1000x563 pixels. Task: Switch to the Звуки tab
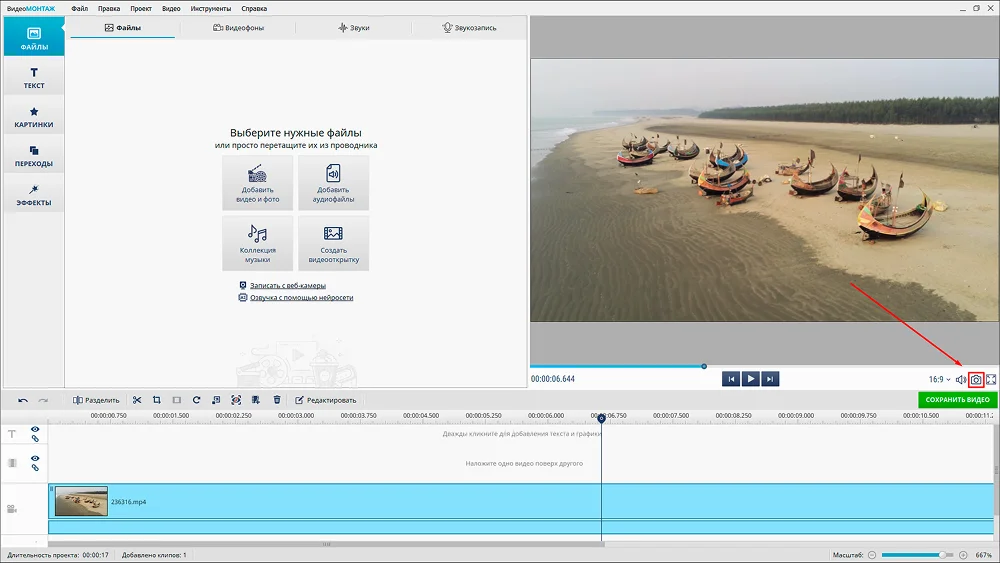pyautogui.click(x=353, y=28)
